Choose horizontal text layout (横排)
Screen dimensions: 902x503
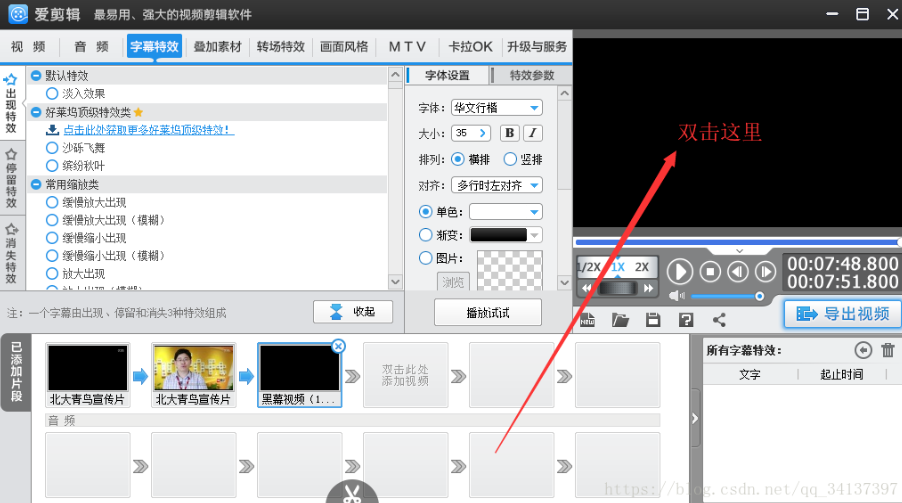coord(457,159)
